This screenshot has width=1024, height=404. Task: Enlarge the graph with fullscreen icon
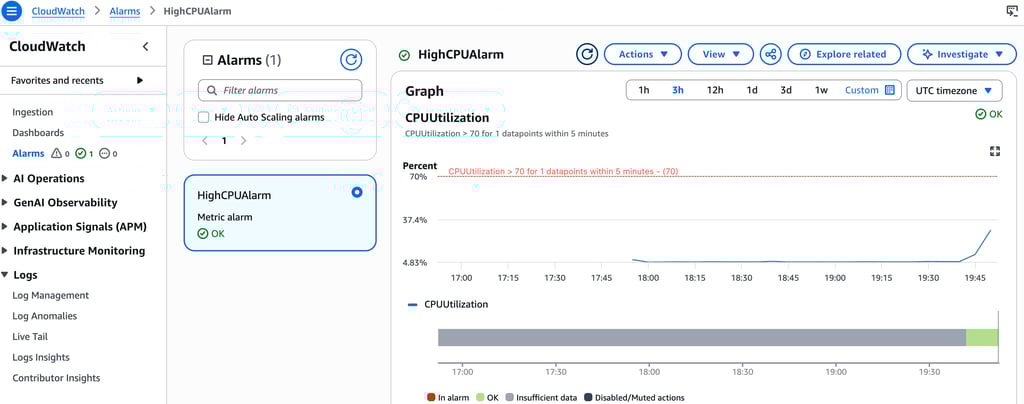[995, 151]
